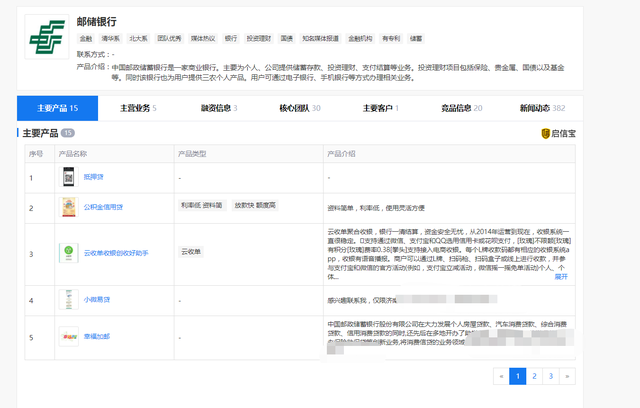The height and width of the screenshot is (408, 640).
Task: Go to pagination page 3
Action: [551, 376]
